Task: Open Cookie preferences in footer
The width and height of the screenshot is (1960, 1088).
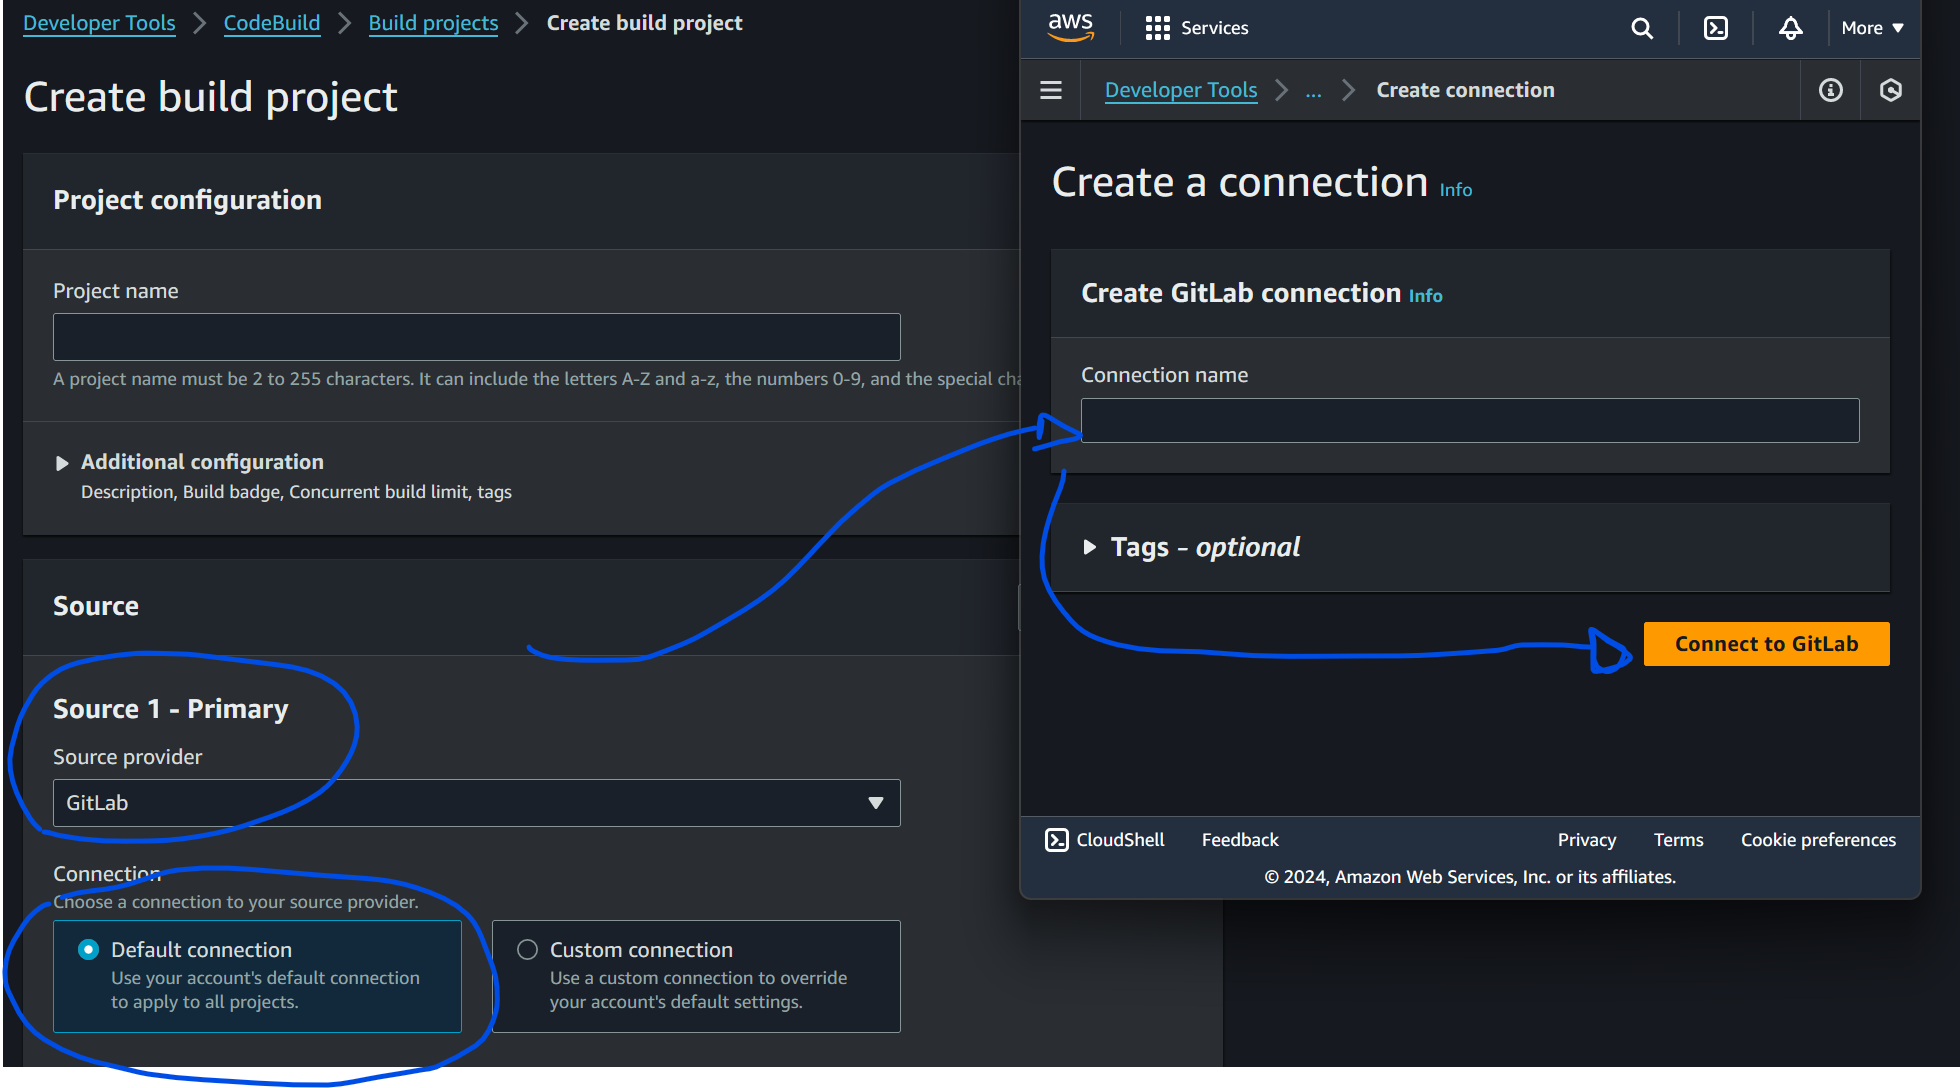Action: (x=1818, y=840)
